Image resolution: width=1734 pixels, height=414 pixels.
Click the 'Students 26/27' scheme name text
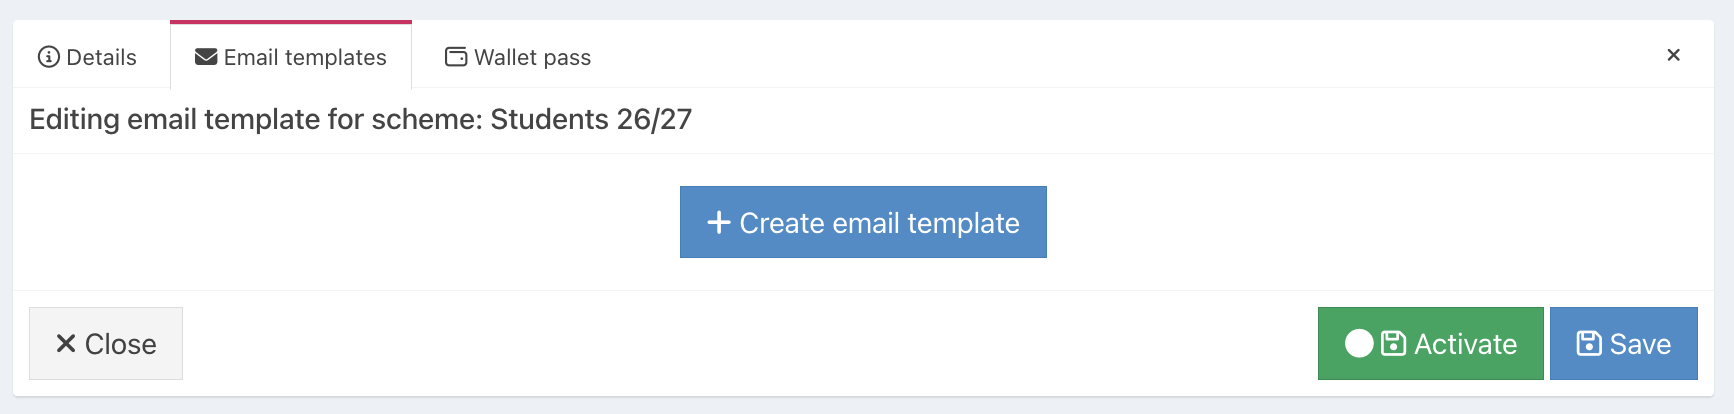coord(591,119)
